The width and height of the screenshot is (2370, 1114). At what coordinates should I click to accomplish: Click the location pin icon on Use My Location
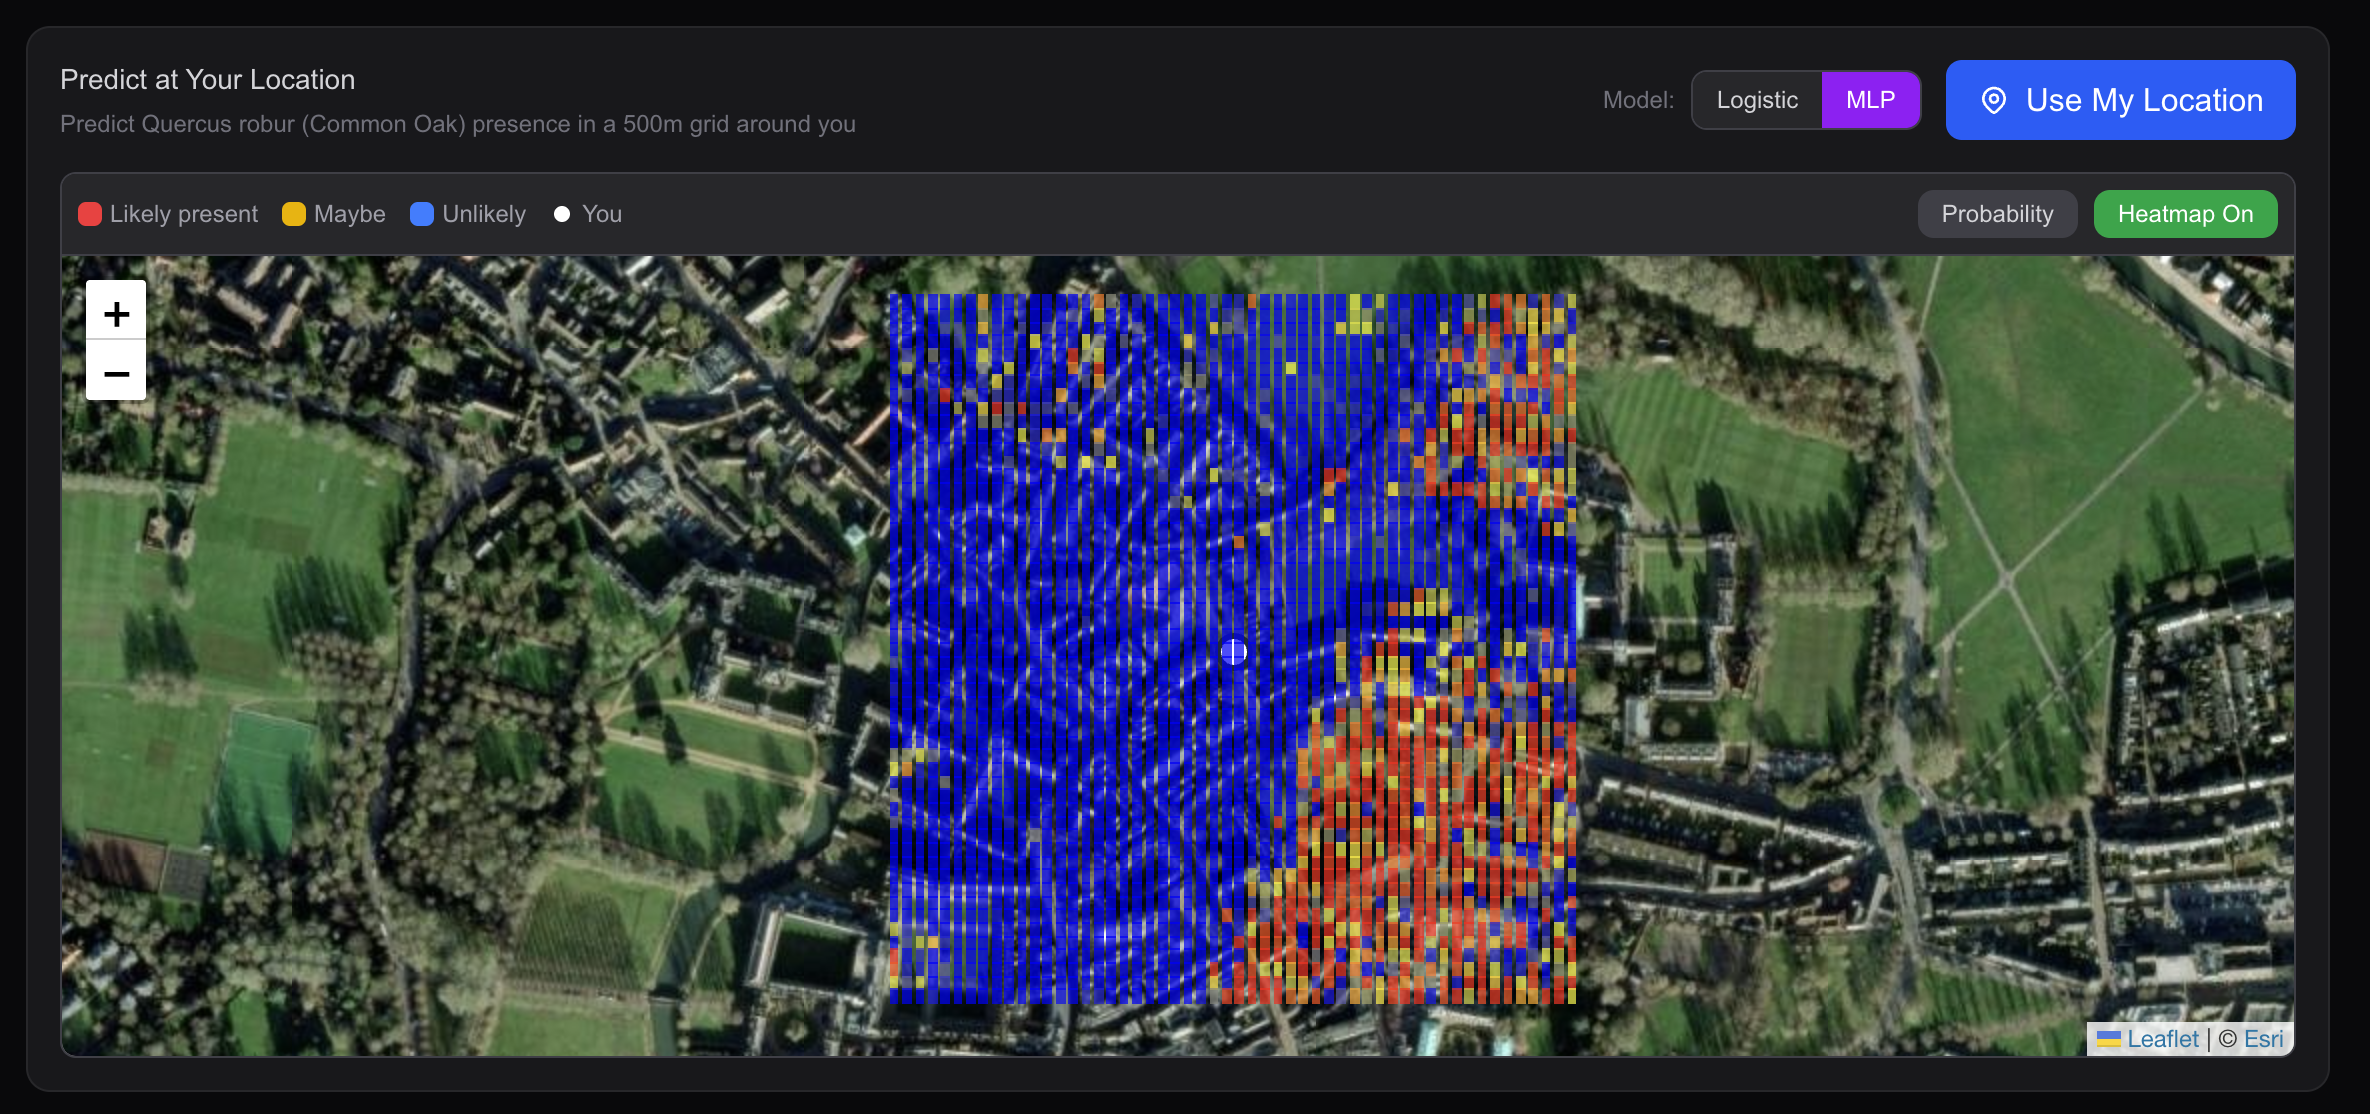click(1995, 100)
